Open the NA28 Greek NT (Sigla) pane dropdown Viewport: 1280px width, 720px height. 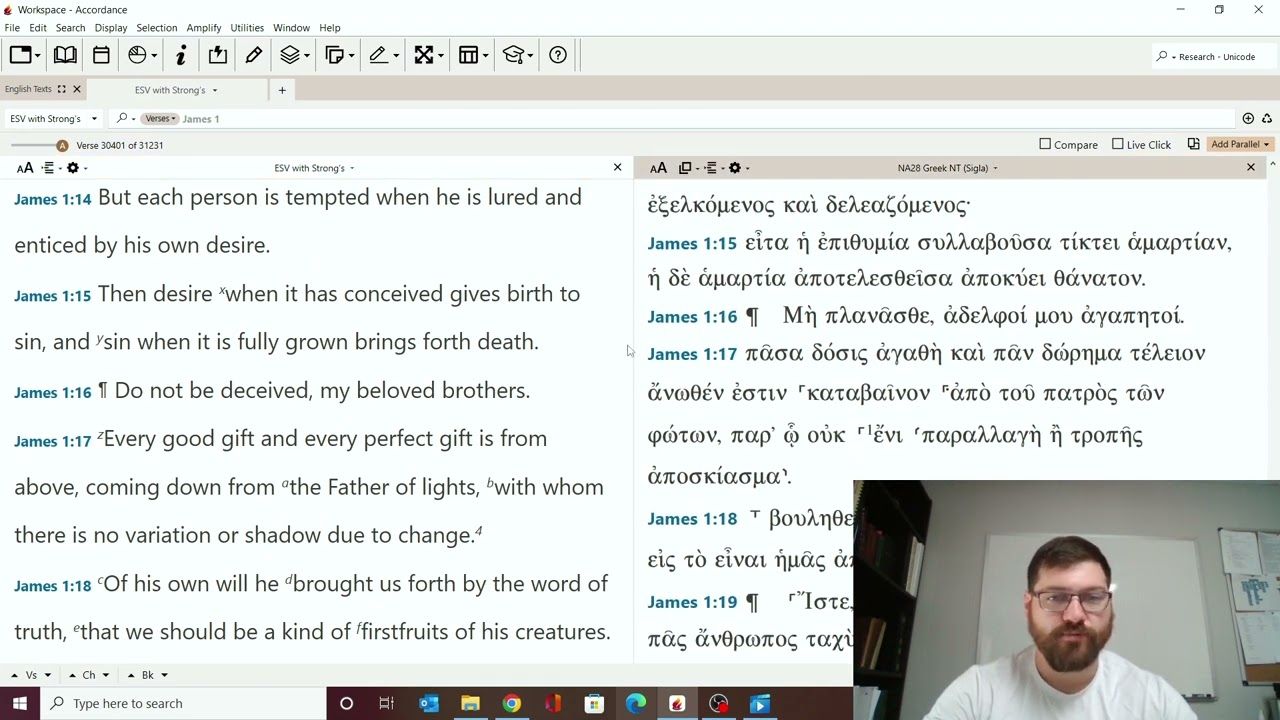(x=947, y=168)
